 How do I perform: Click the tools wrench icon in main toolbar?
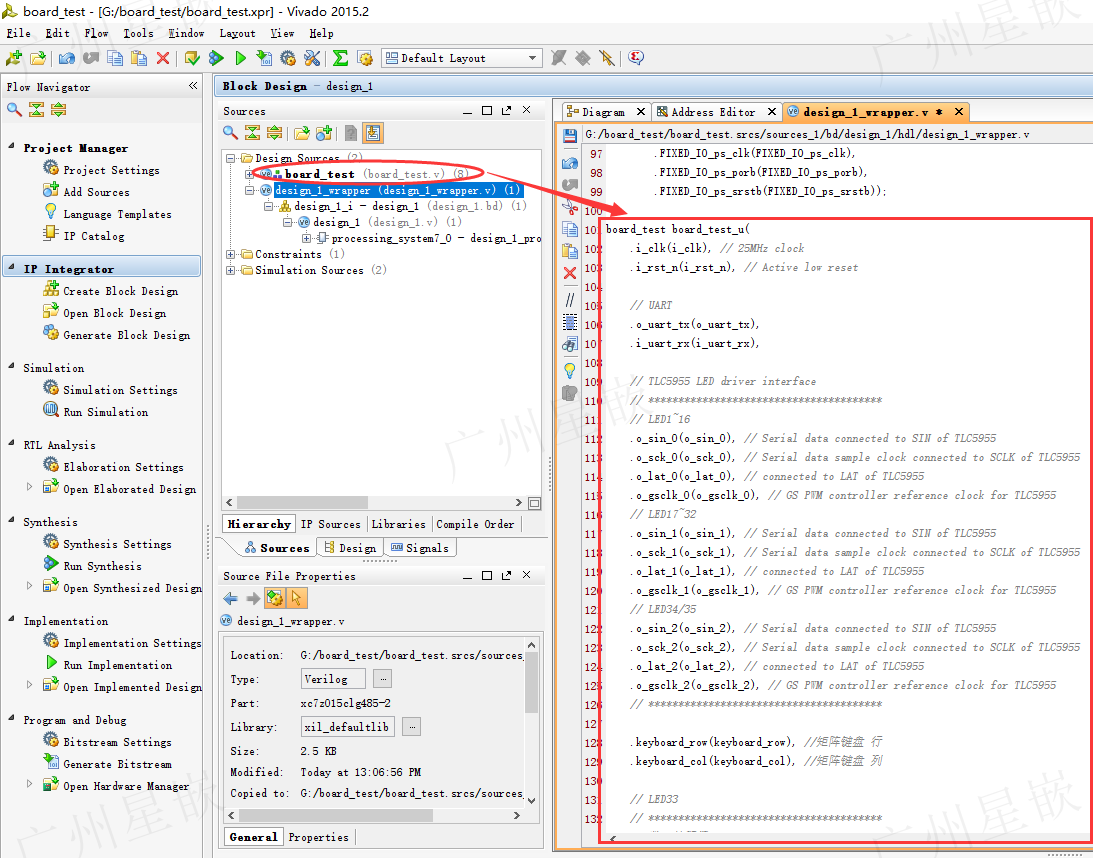click(x=312, y=58)
